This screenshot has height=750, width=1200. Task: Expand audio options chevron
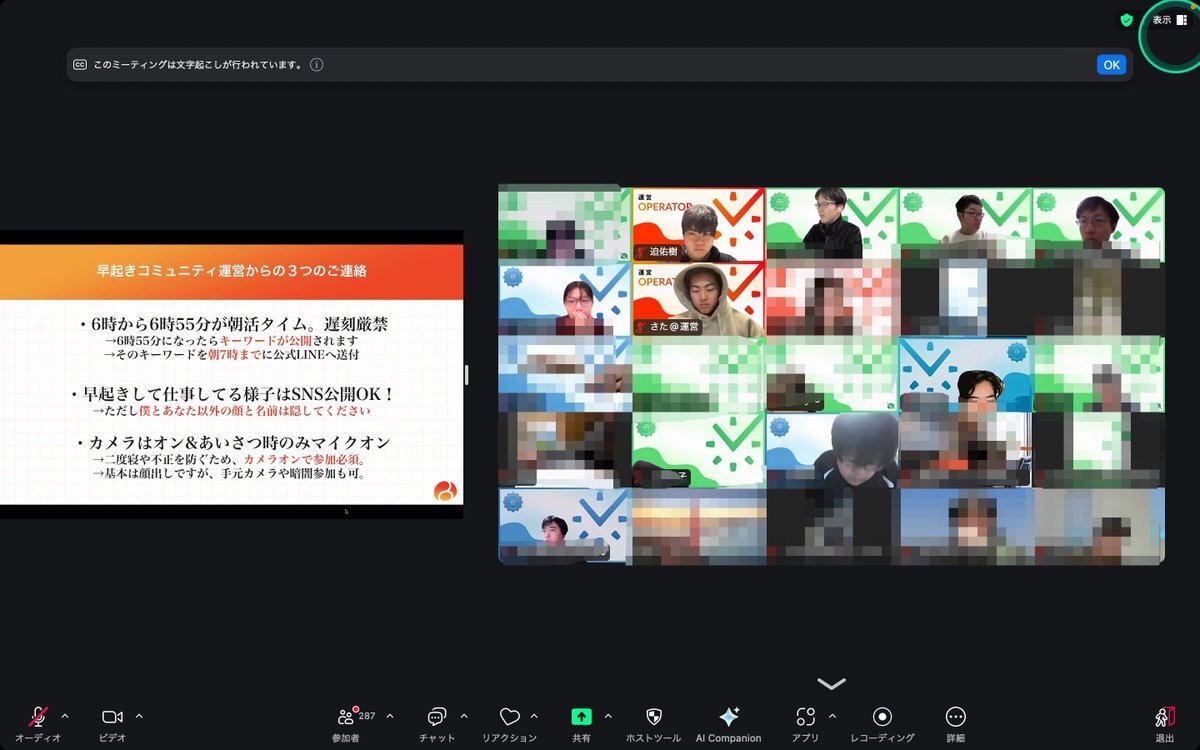point(65,716)
